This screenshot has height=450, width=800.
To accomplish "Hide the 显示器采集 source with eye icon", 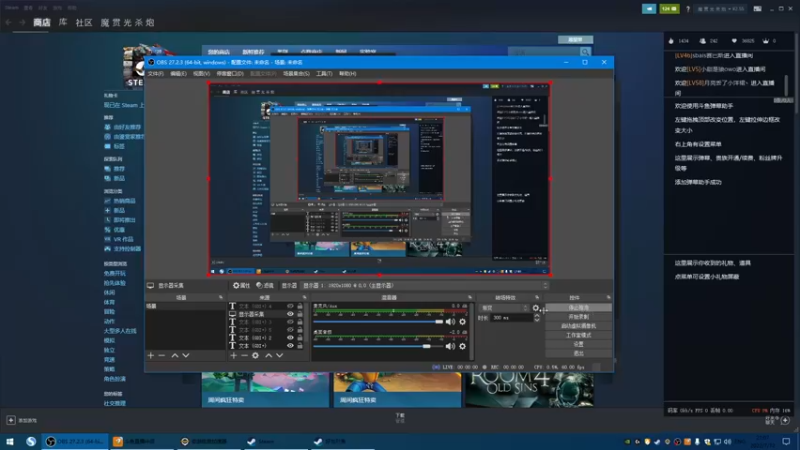I will [290, 314].
